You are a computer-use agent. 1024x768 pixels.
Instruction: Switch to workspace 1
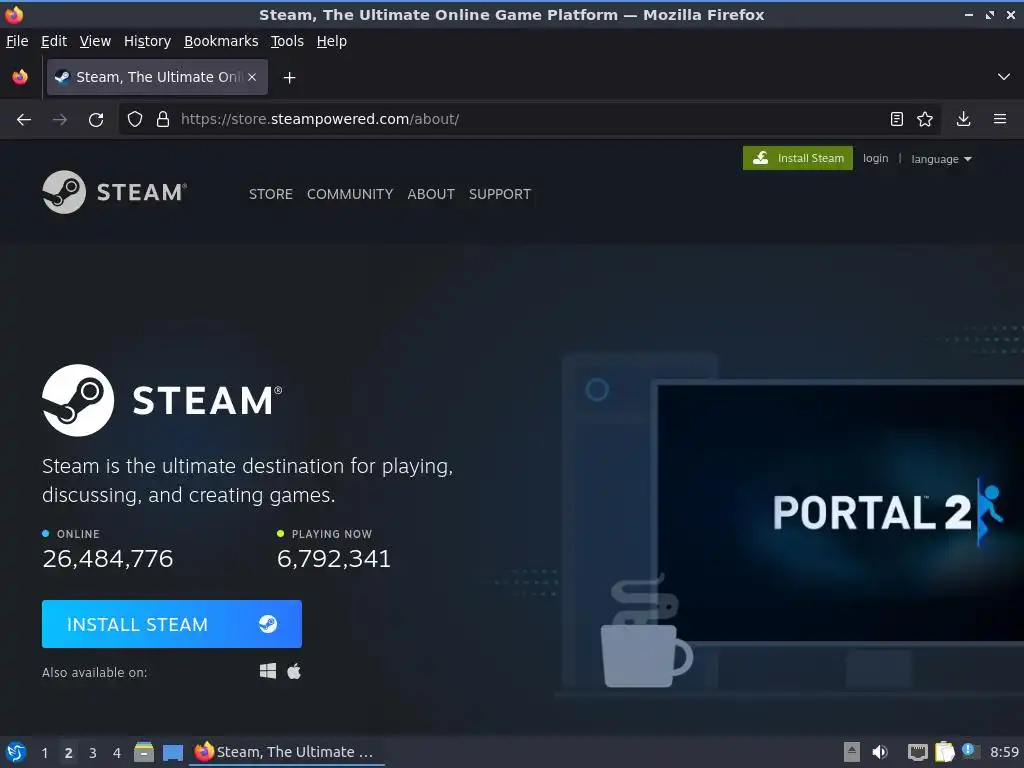point(44,752)
